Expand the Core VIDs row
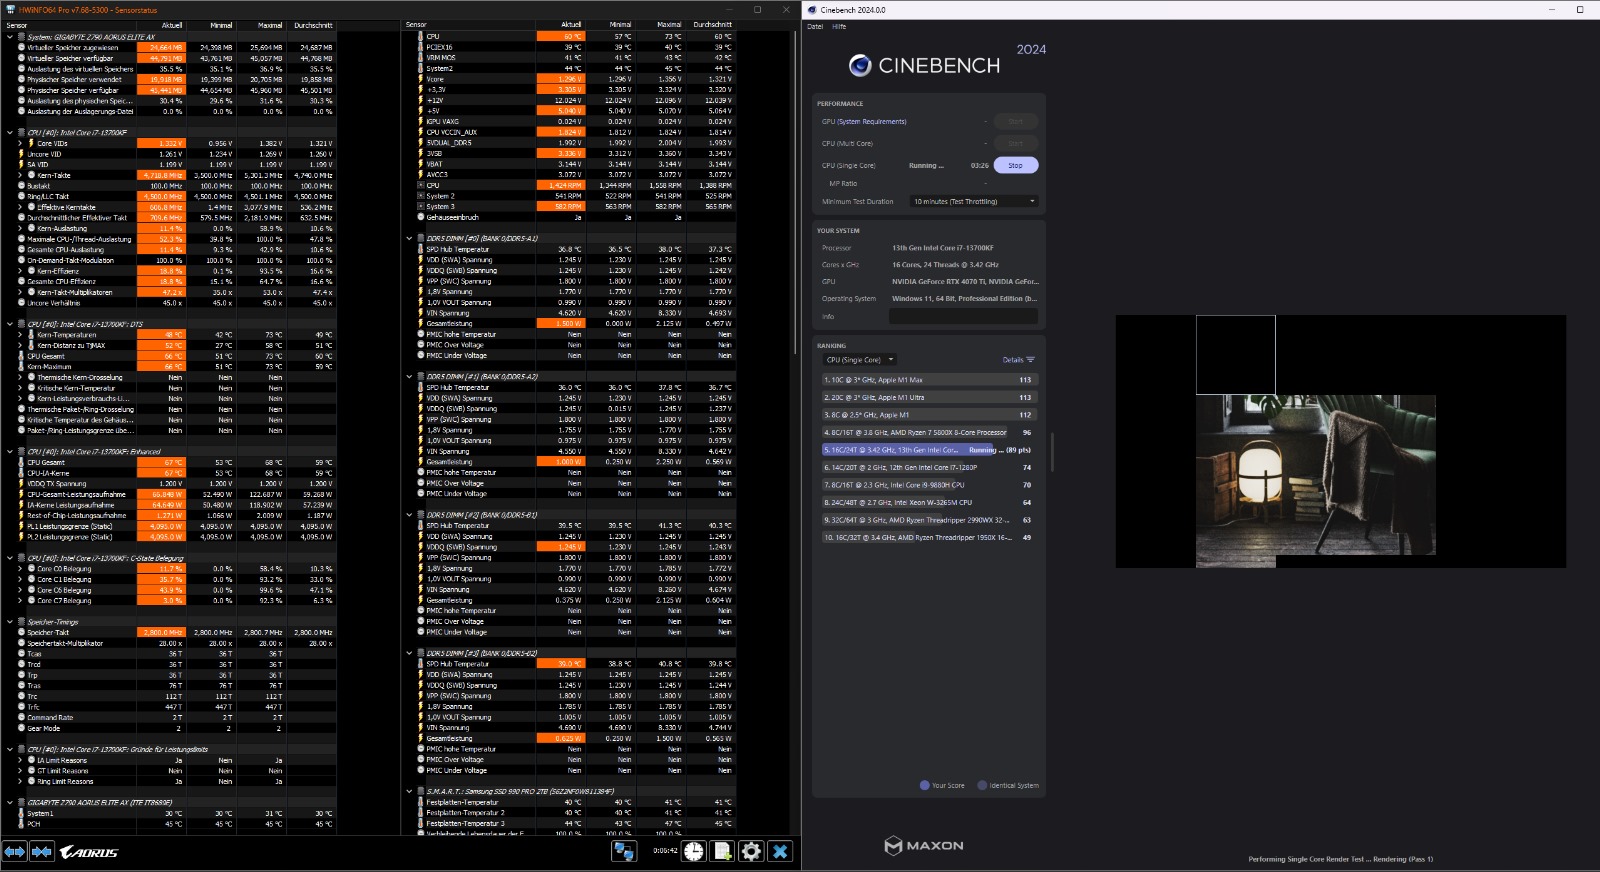 click(20, 143)
